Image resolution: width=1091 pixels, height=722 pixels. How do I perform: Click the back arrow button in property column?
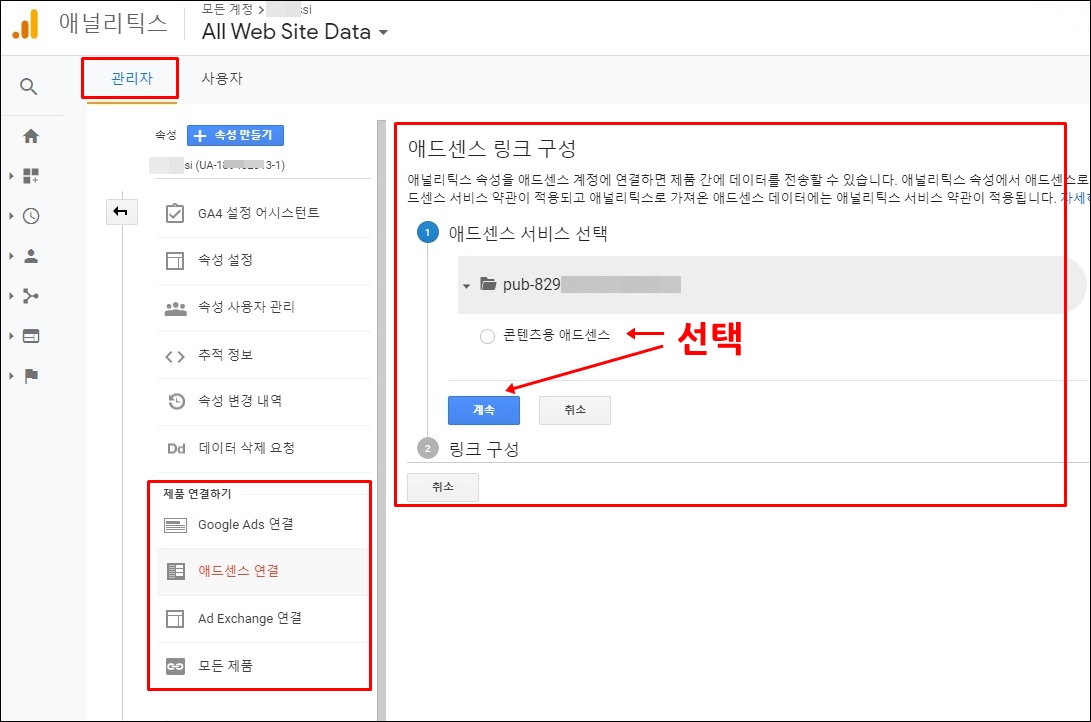pyautogui.click(x=121, y=211)
